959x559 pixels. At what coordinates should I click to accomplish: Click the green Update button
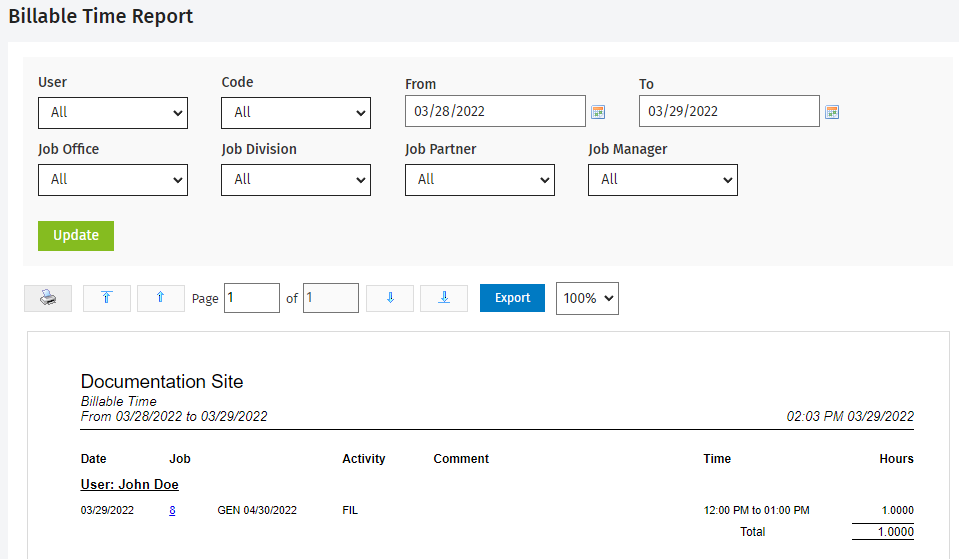pos(76,236)
